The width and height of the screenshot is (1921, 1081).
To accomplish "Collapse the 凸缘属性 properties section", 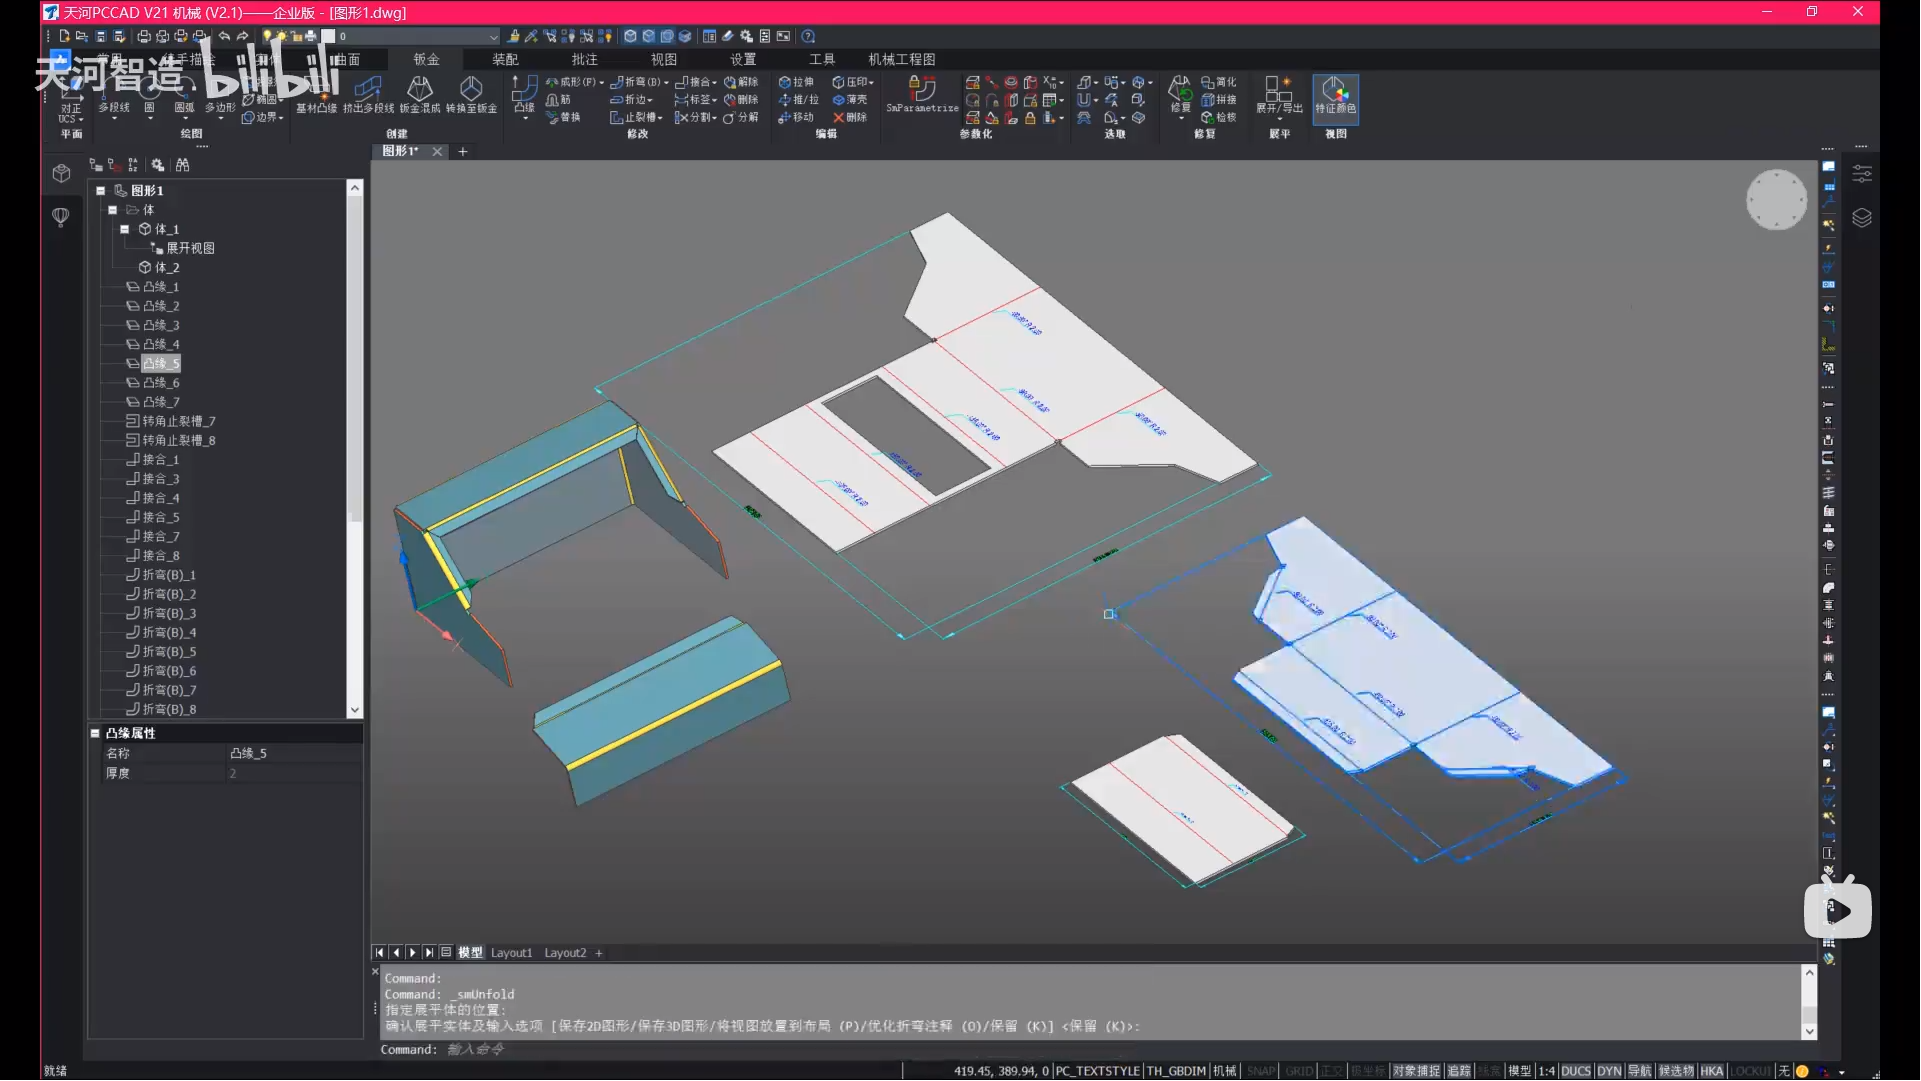I will click(95, 733).
